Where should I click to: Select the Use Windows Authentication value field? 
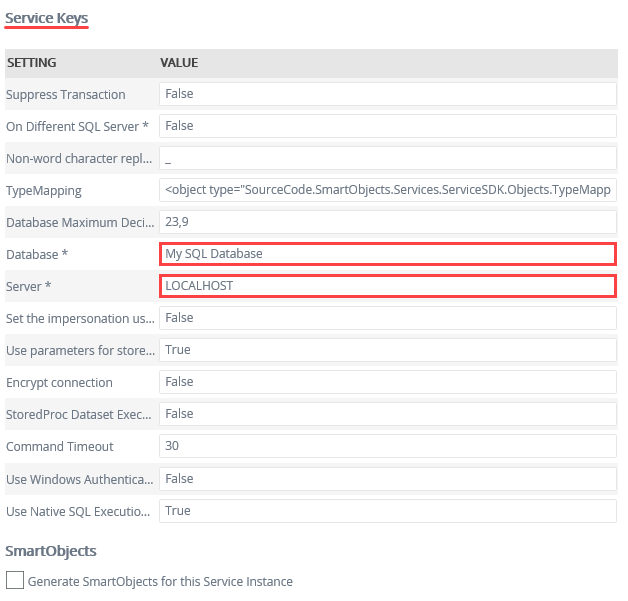(387, 478)
